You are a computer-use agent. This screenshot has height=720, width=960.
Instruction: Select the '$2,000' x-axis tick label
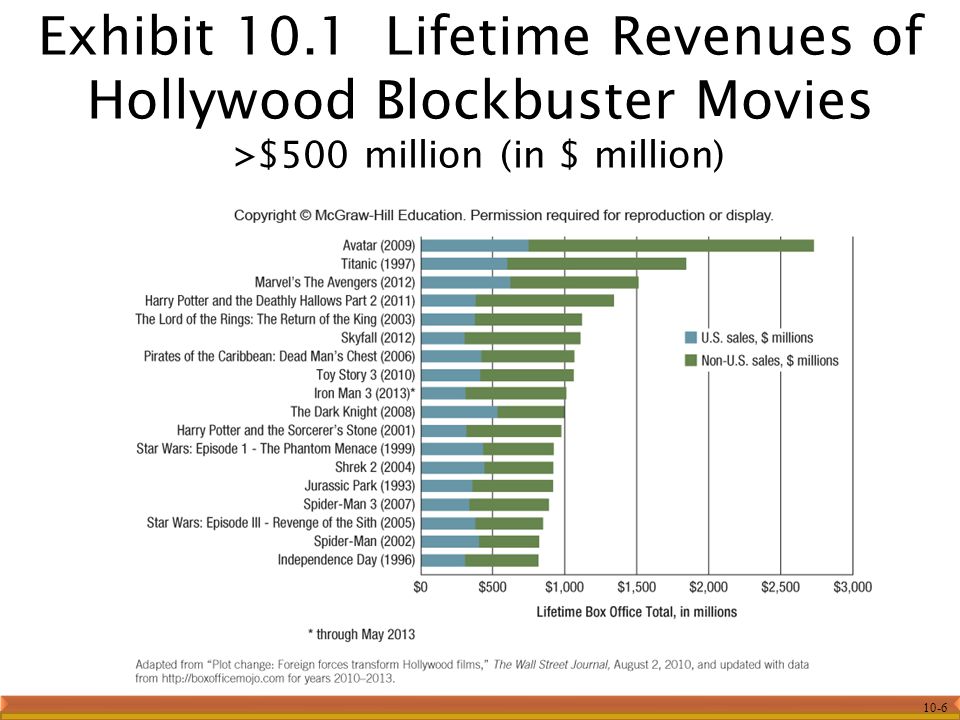[x=708, y=587]
